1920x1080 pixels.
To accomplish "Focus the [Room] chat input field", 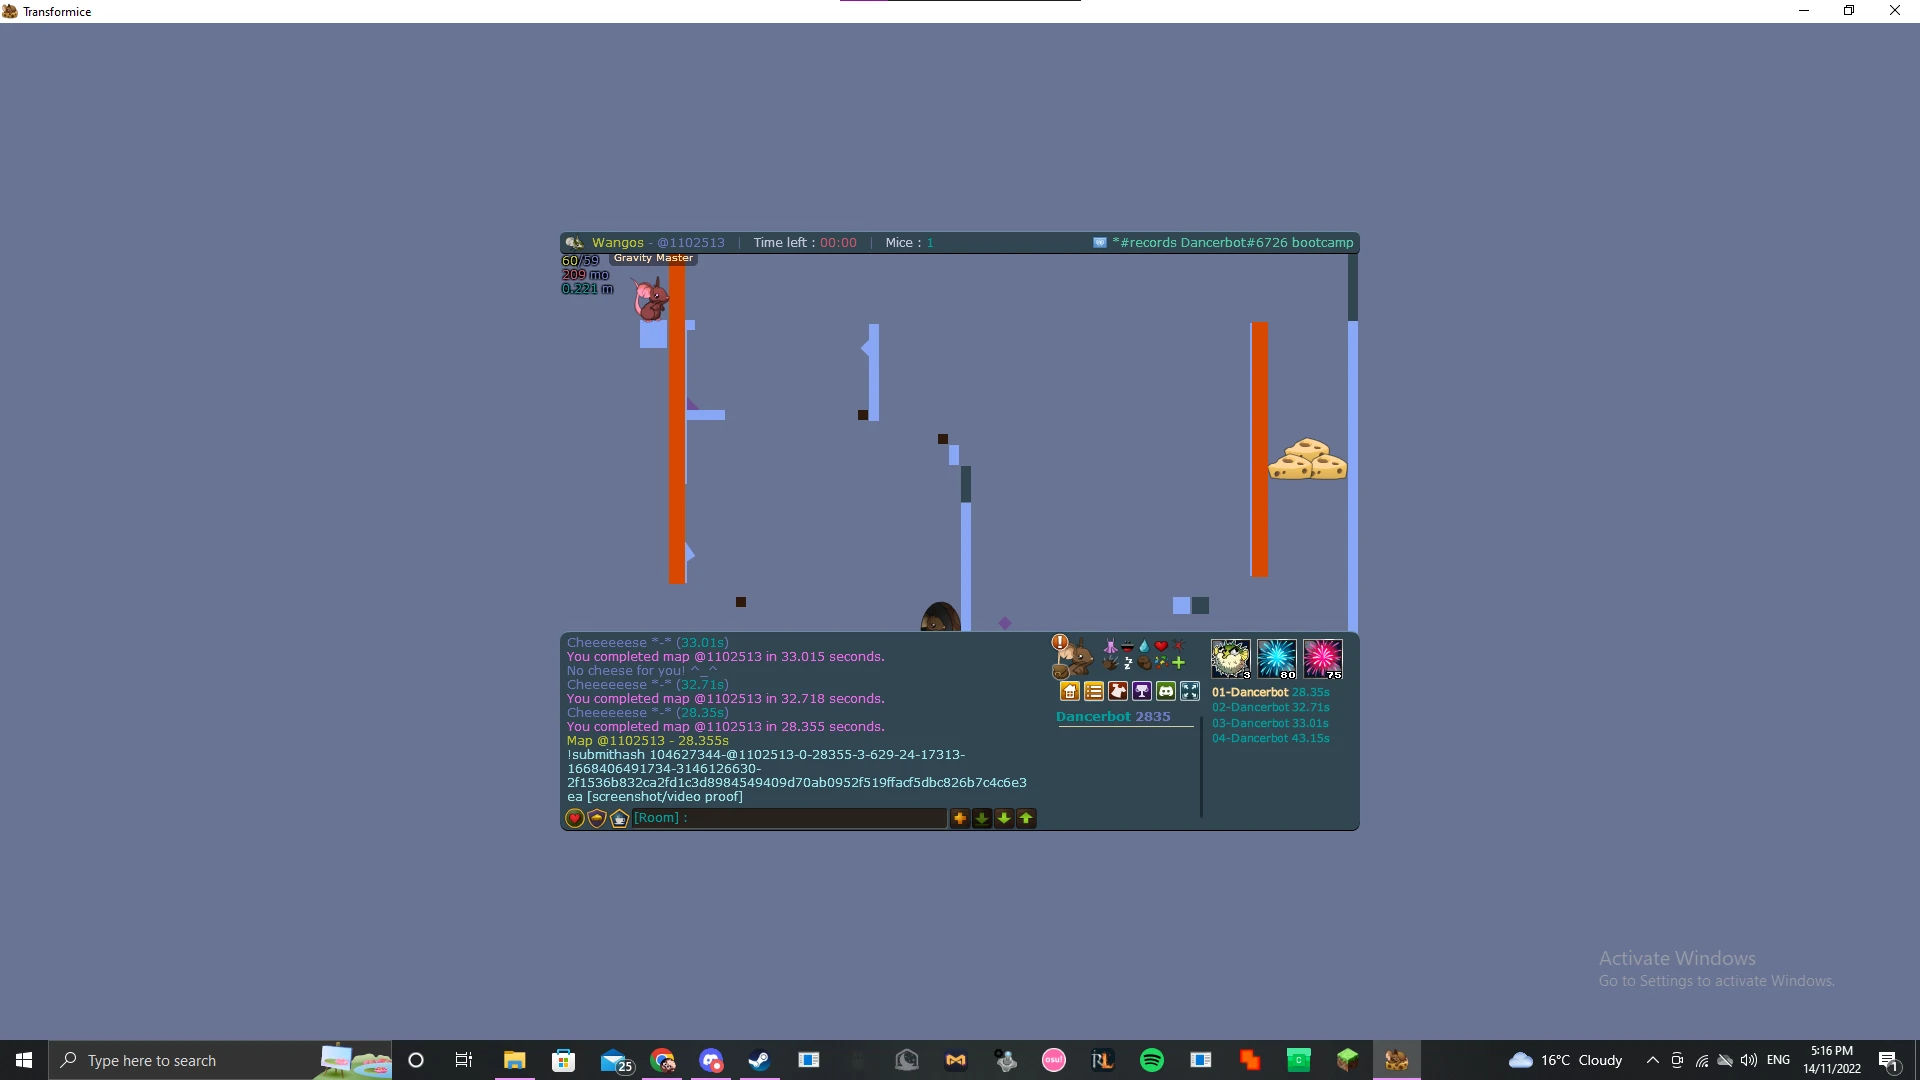I will pyautogui.click(x=790, y=818).
